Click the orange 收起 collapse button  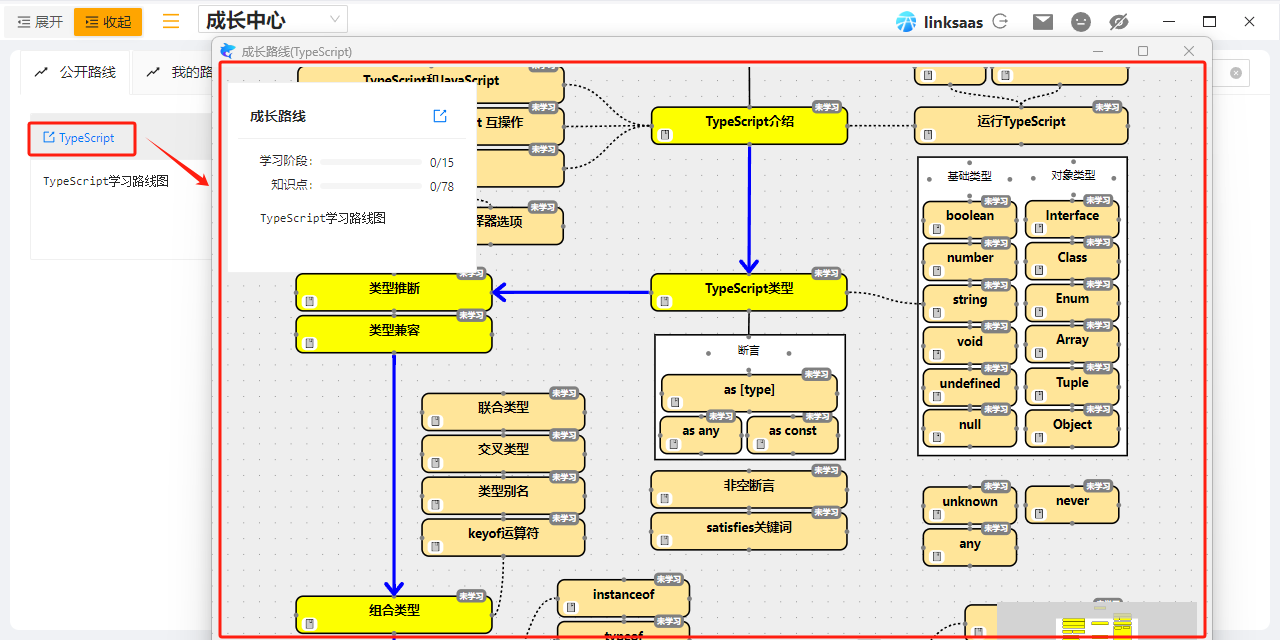(x=108, y=22)
